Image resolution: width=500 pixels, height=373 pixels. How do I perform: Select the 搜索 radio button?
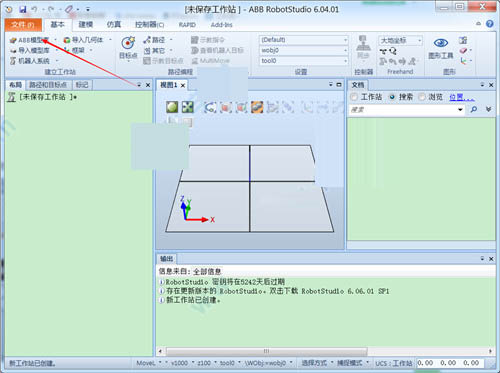click(x=392, y=97)
